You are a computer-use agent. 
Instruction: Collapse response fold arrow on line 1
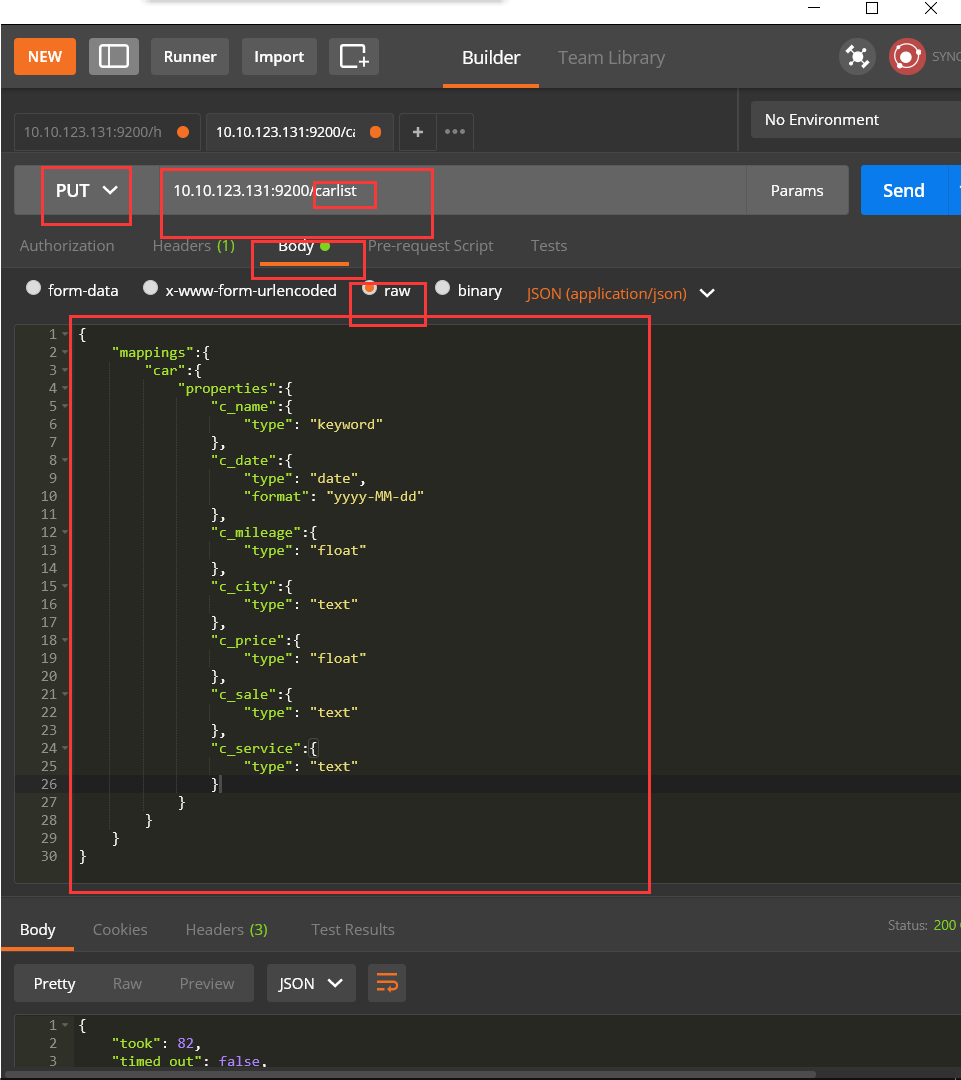pos(65,1026)
